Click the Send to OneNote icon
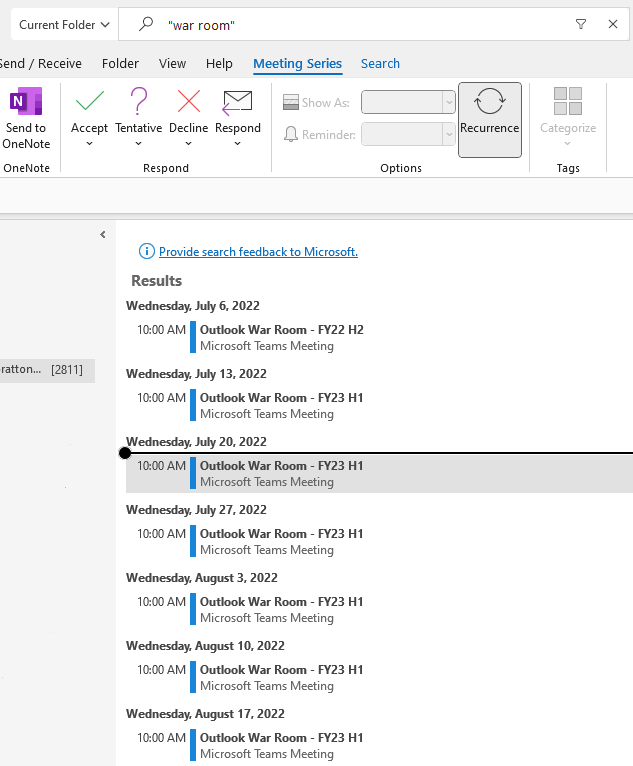The height and width of the screenshot is (766, 633). (26, 102)
